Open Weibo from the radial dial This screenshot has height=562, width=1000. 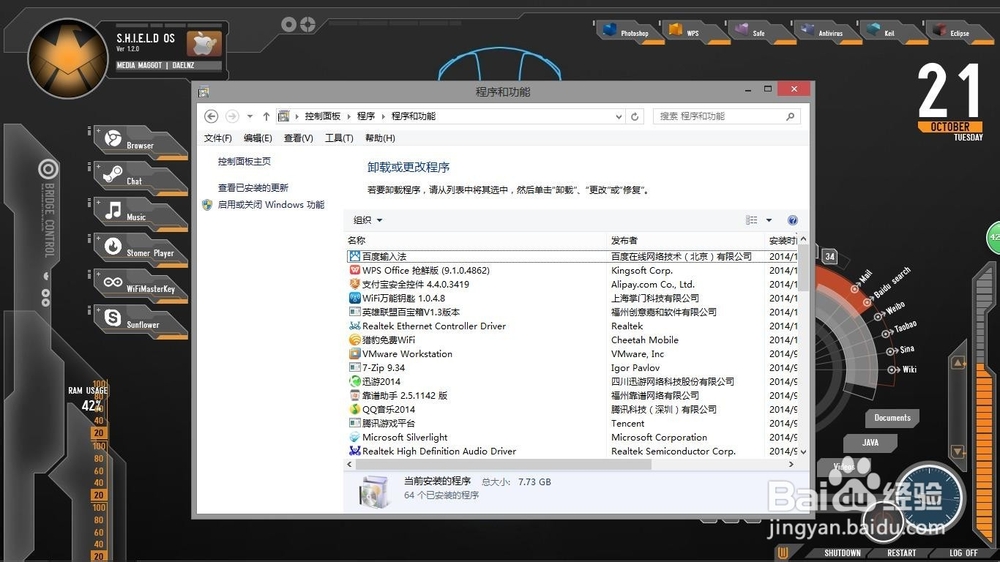coord(890,311)
